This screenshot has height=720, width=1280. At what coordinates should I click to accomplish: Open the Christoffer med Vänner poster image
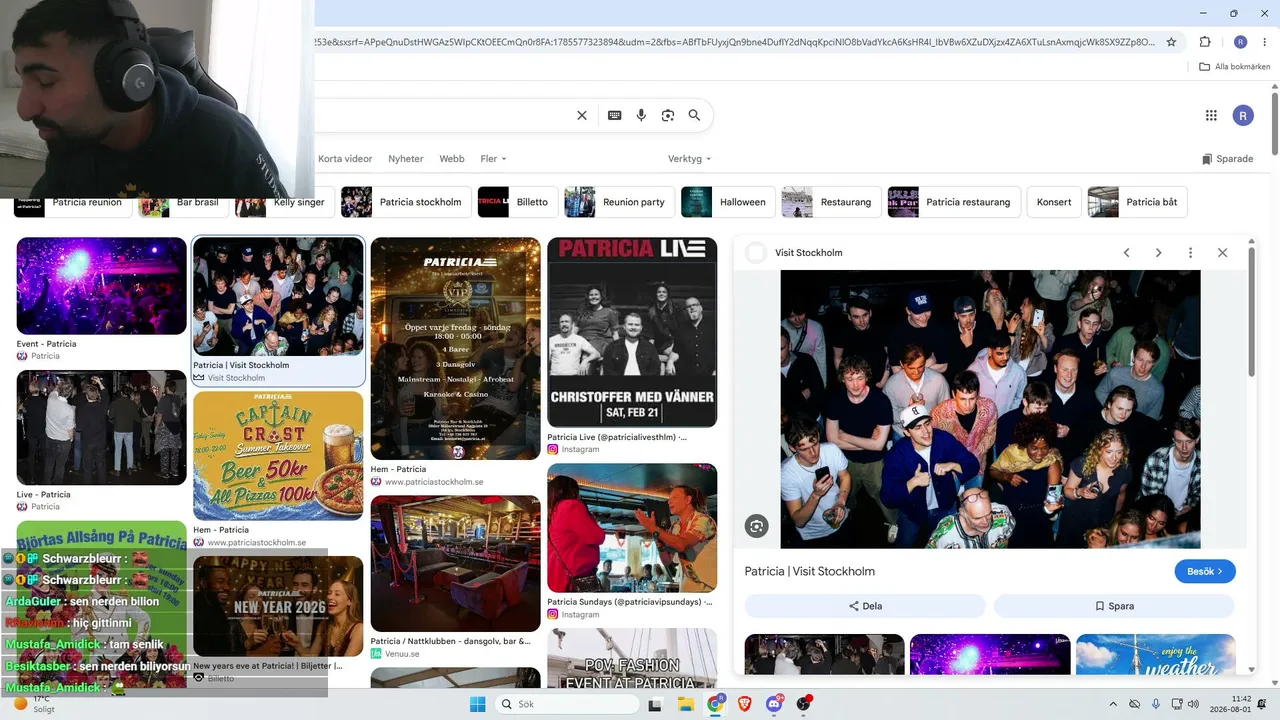632,332
